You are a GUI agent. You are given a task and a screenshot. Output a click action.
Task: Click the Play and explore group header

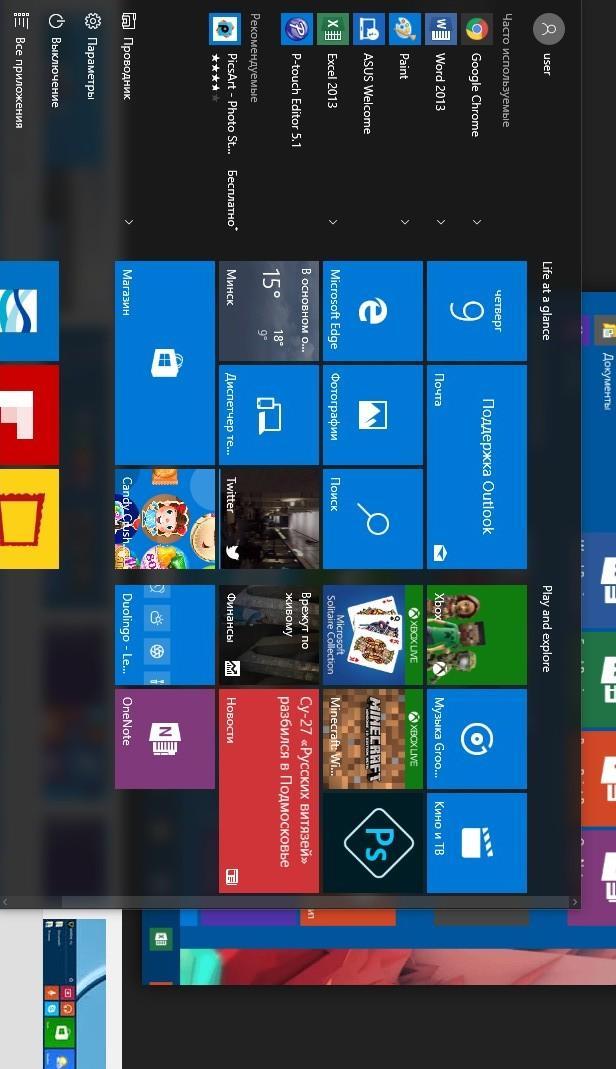point(546,629)
